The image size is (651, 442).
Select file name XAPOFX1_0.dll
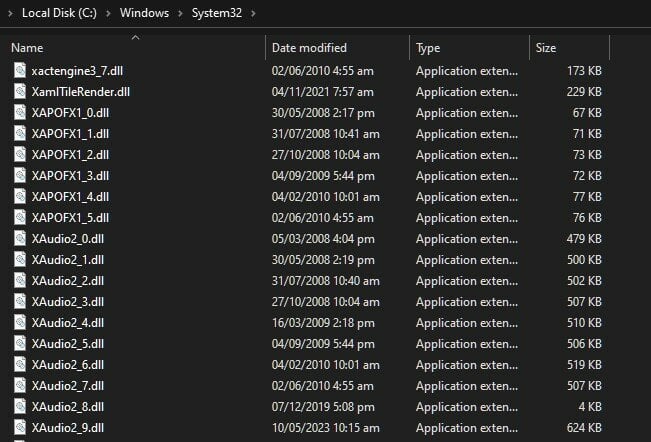click(x=70, y=112)
